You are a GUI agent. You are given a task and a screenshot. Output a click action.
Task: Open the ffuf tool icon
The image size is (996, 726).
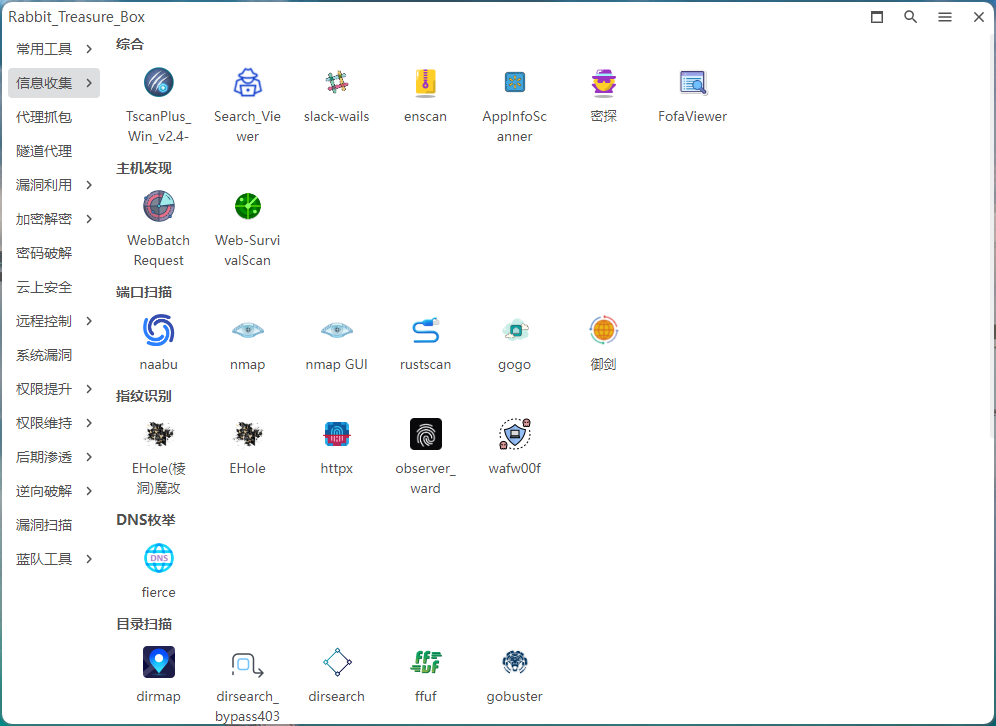point(426,662)
